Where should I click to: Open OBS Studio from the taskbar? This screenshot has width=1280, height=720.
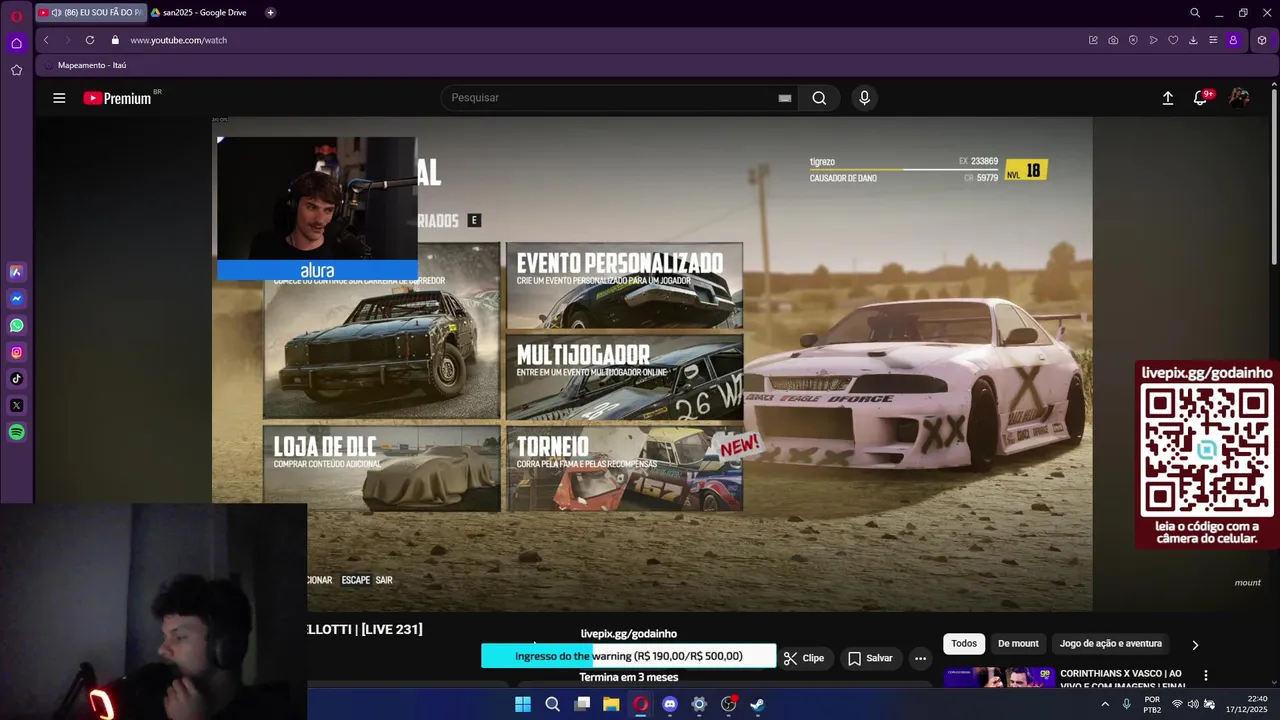click(x=729, y=704)
